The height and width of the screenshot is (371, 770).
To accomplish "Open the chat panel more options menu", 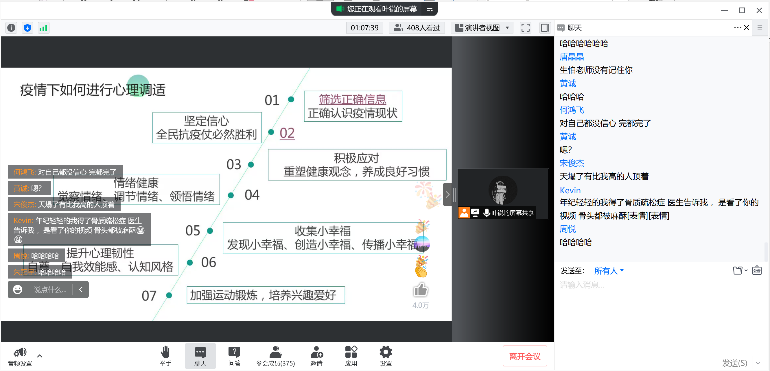I will pyautogui.click(x=738, y=28).
